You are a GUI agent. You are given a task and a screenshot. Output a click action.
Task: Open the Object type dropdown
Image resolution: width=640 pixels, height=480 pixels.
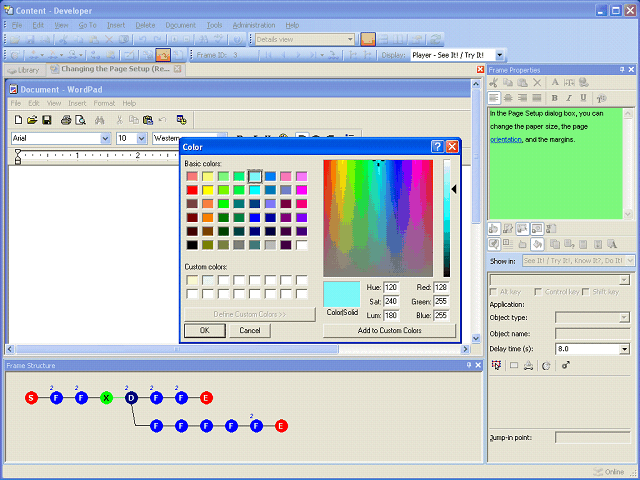[624, 318]
